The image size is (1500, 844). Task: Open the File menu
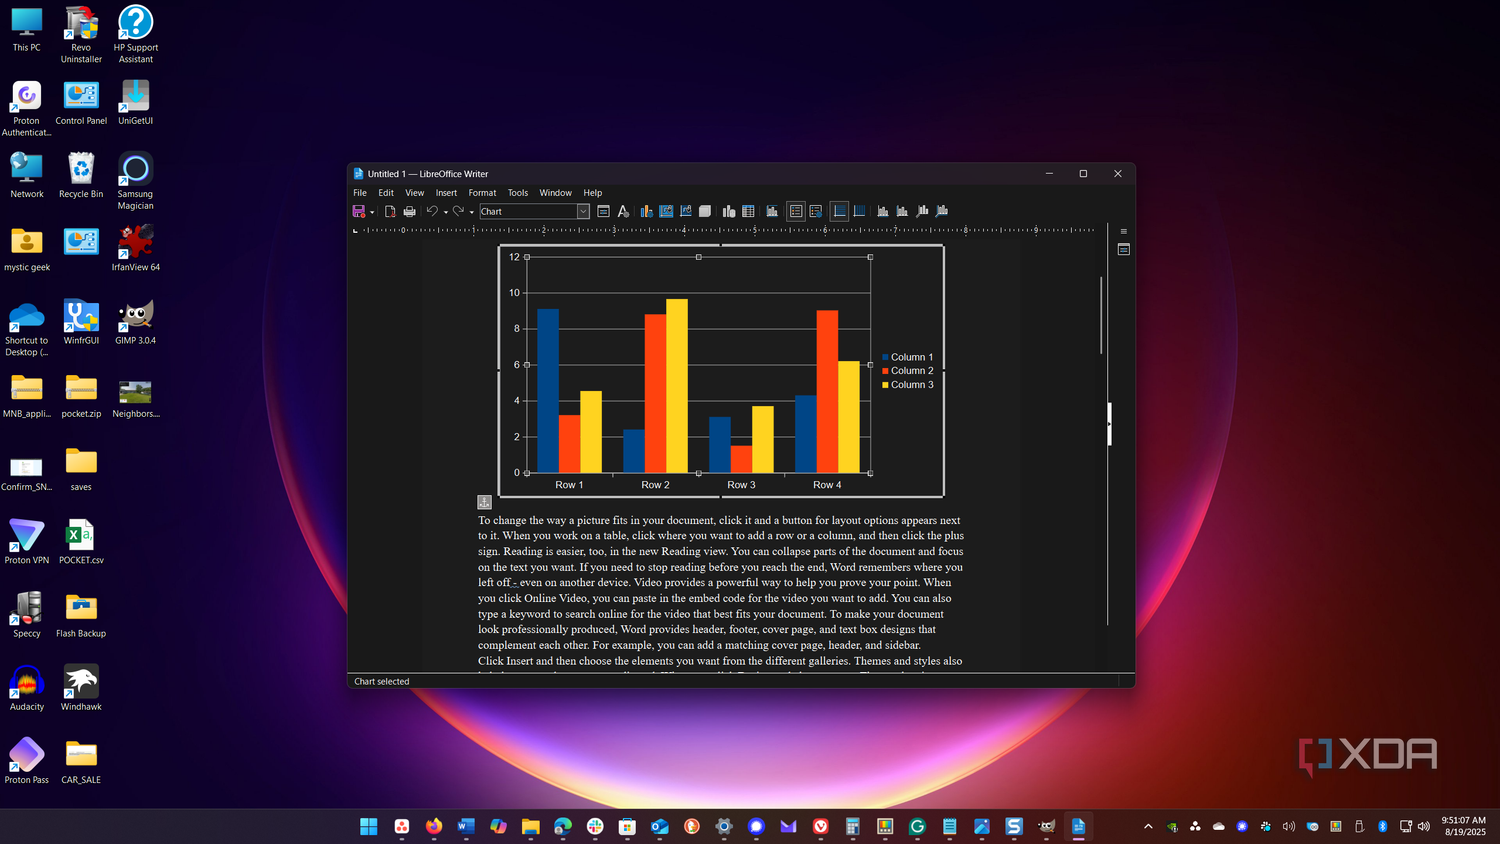click(360, 193)
